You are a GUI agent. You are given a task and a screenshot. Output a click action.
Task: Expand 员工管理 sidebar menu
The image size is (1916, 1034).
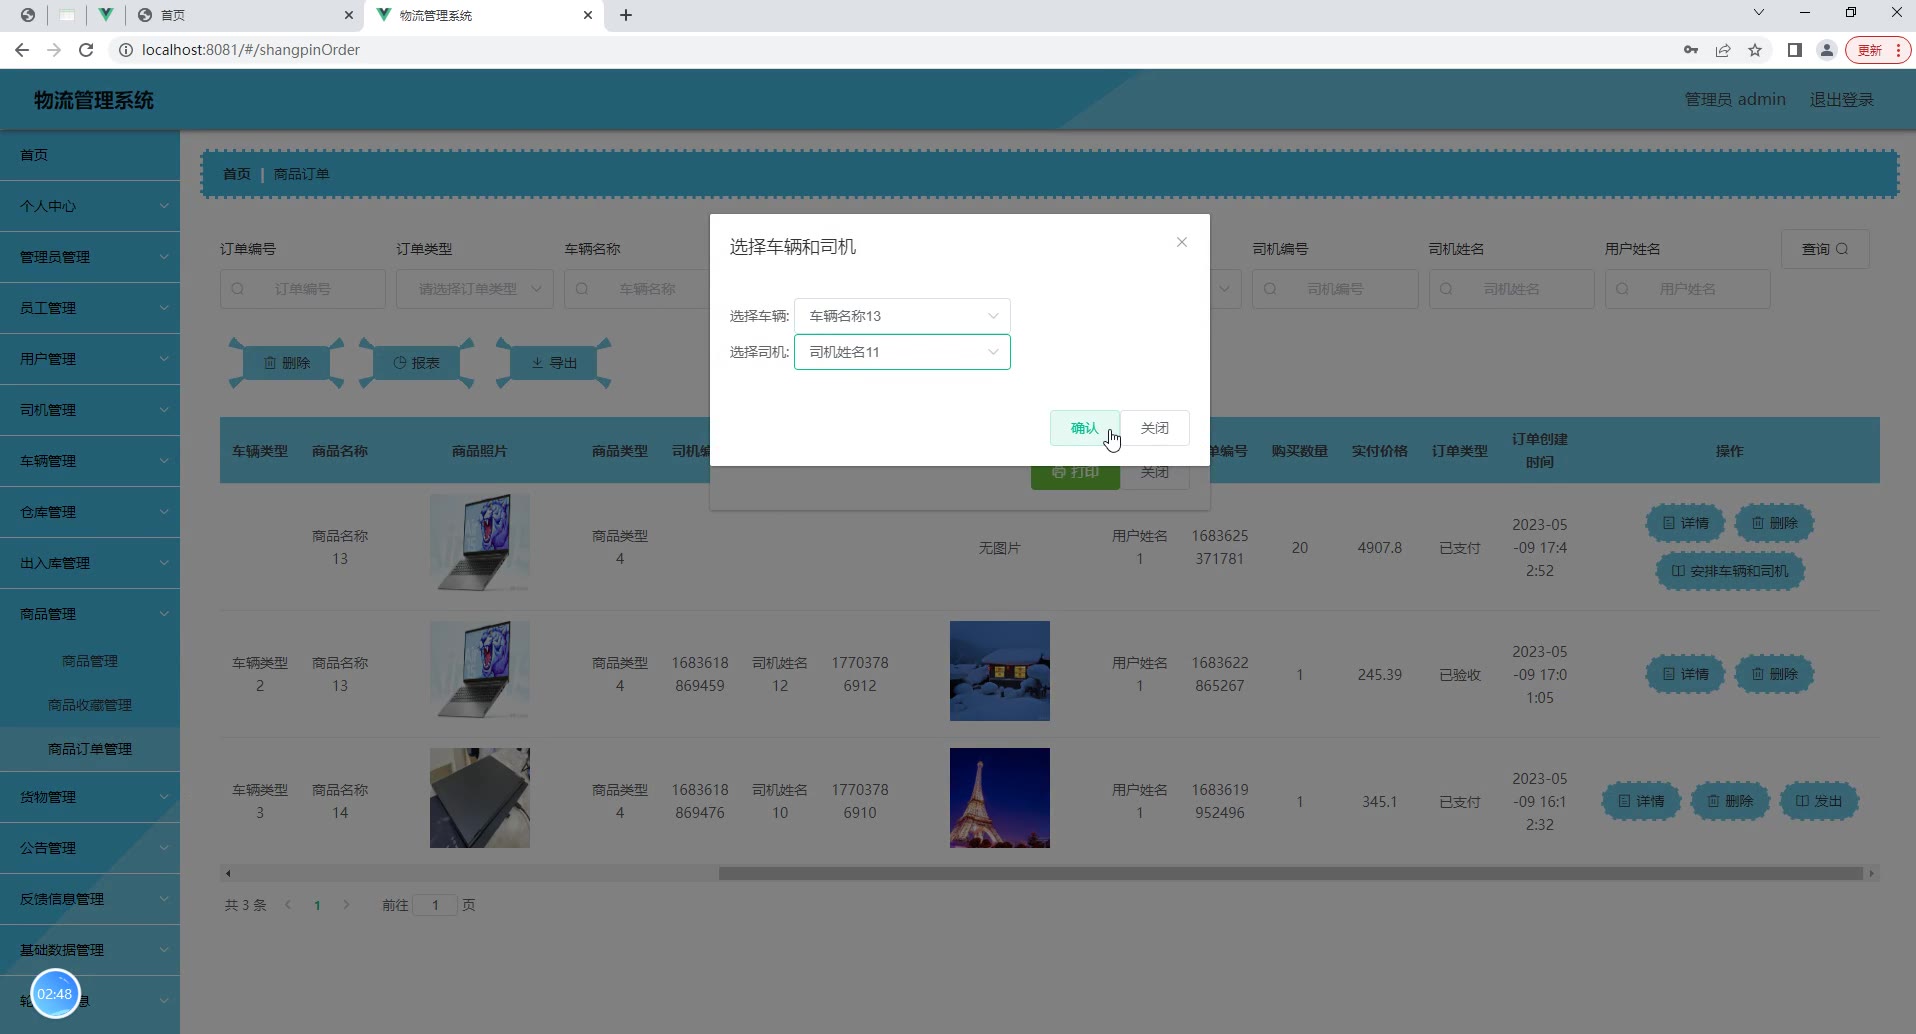point(90,308)
